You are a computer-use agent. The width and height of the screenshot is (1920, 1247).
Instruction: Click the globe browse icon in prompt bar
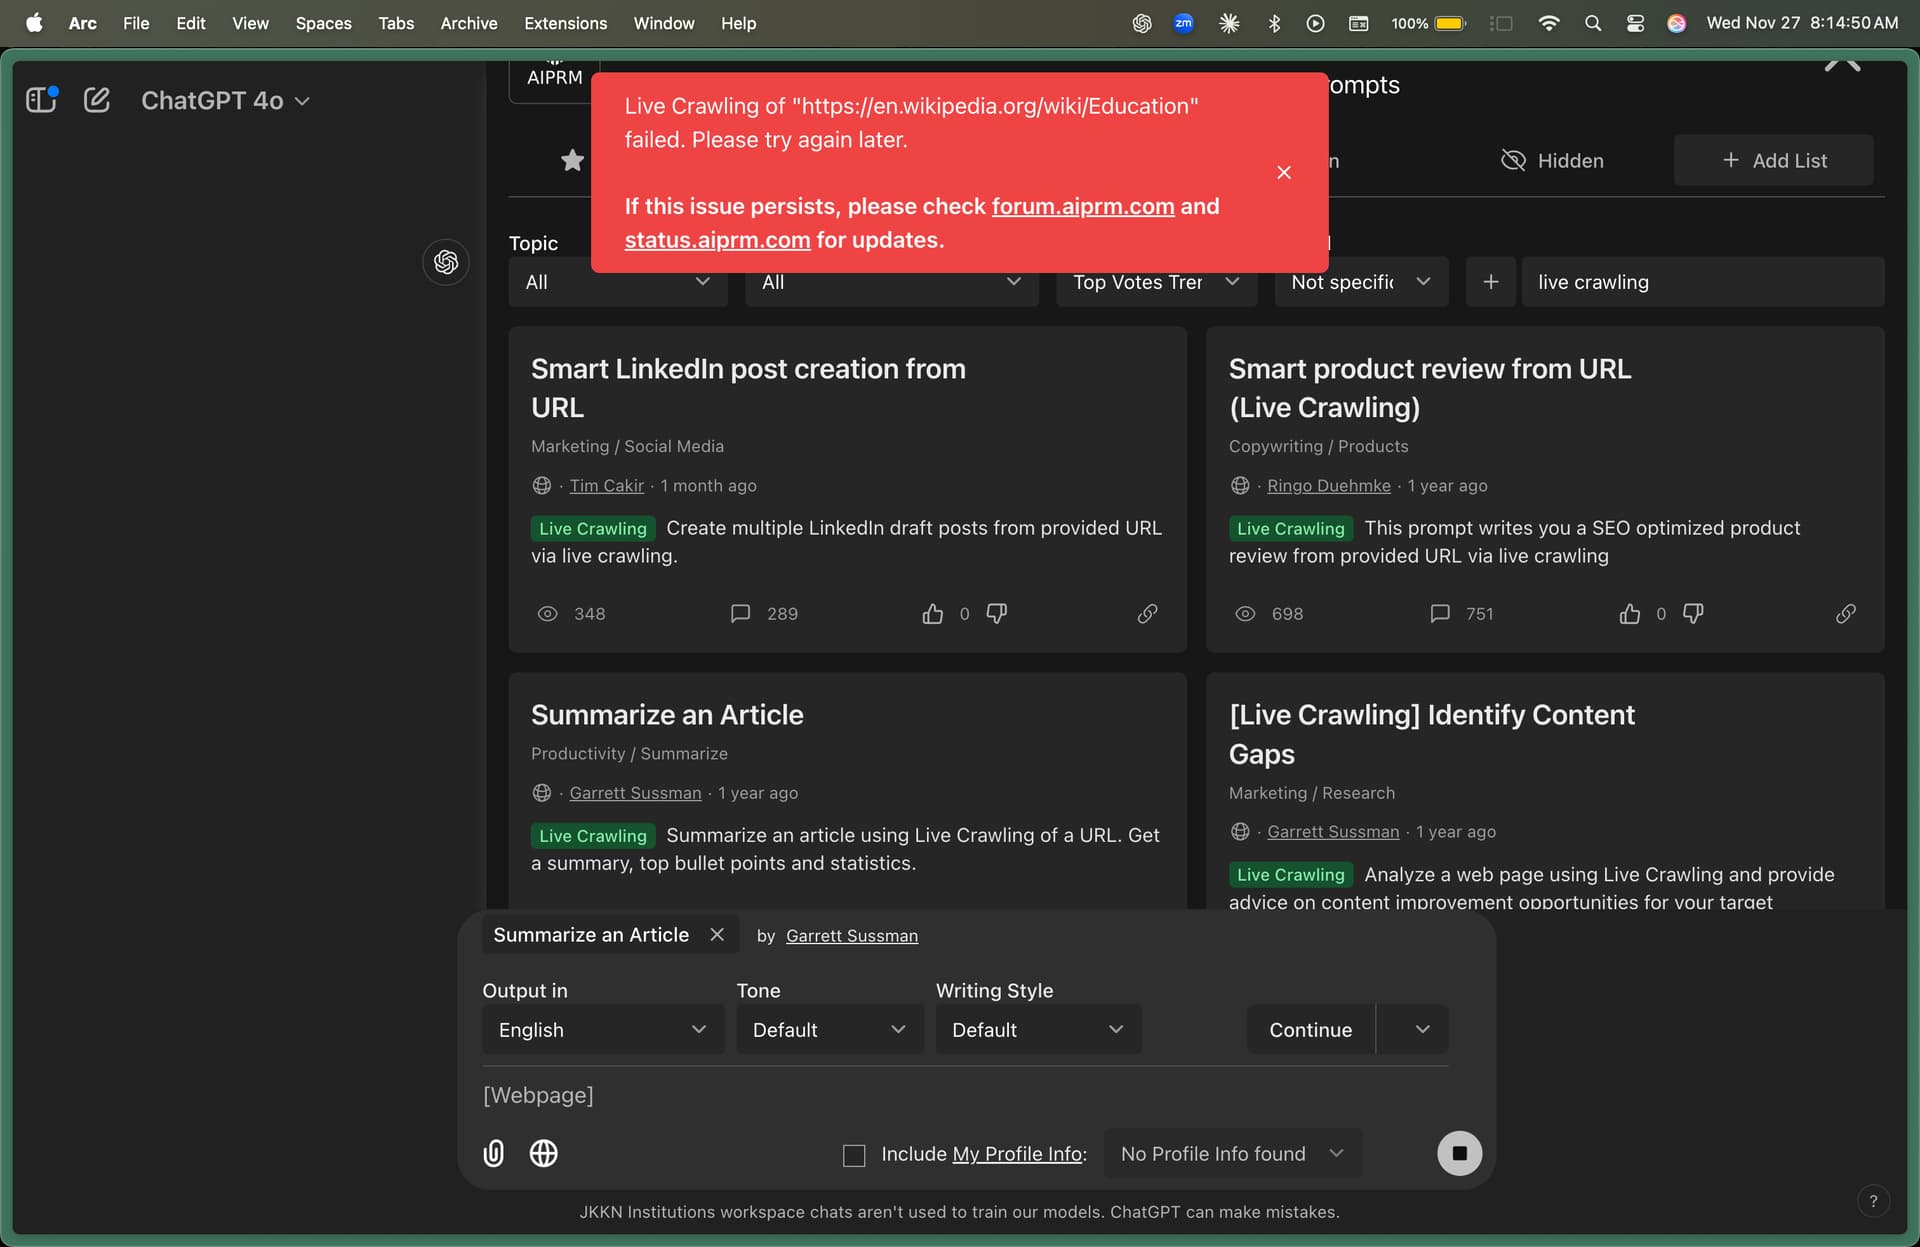point(543,1153)
